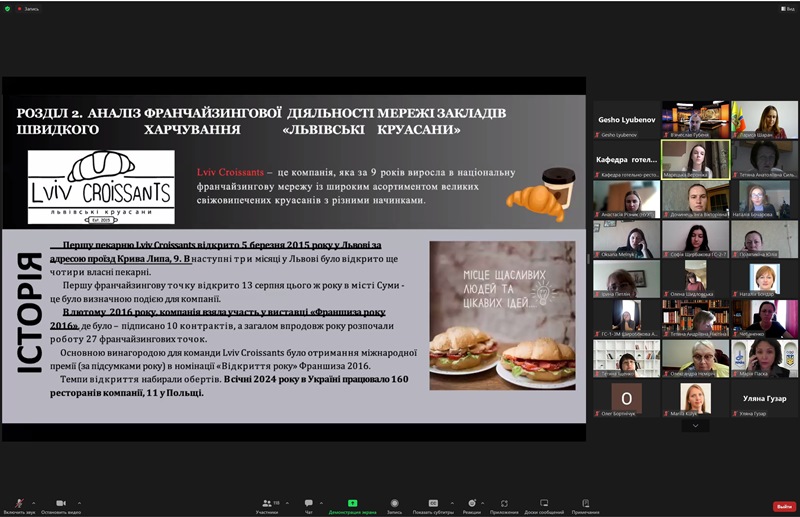Image resolution: width=800 pixels, height=517 pixels.
Task: Click croissant and coffee cup illustration
Action: click(x=541, y=194)
